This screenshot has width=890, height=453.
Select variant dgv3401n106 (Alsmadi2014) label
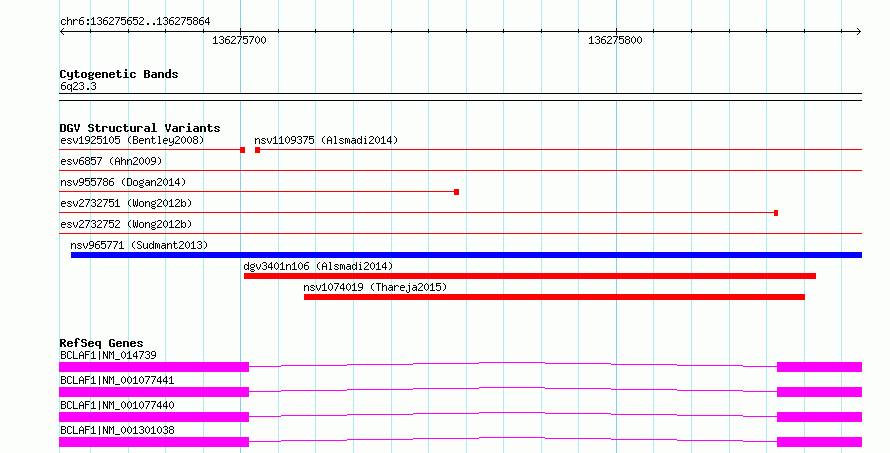(318, 266)
